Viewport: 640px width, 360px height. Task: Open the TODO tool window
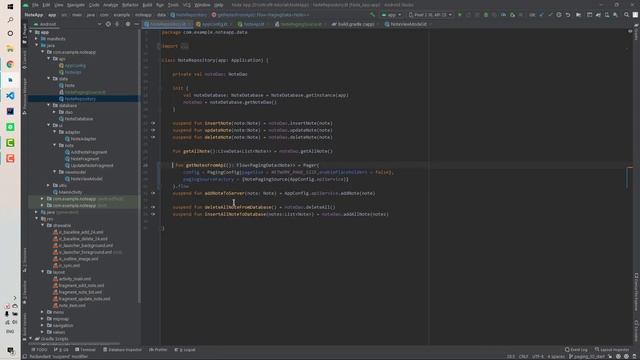(40, 350)
